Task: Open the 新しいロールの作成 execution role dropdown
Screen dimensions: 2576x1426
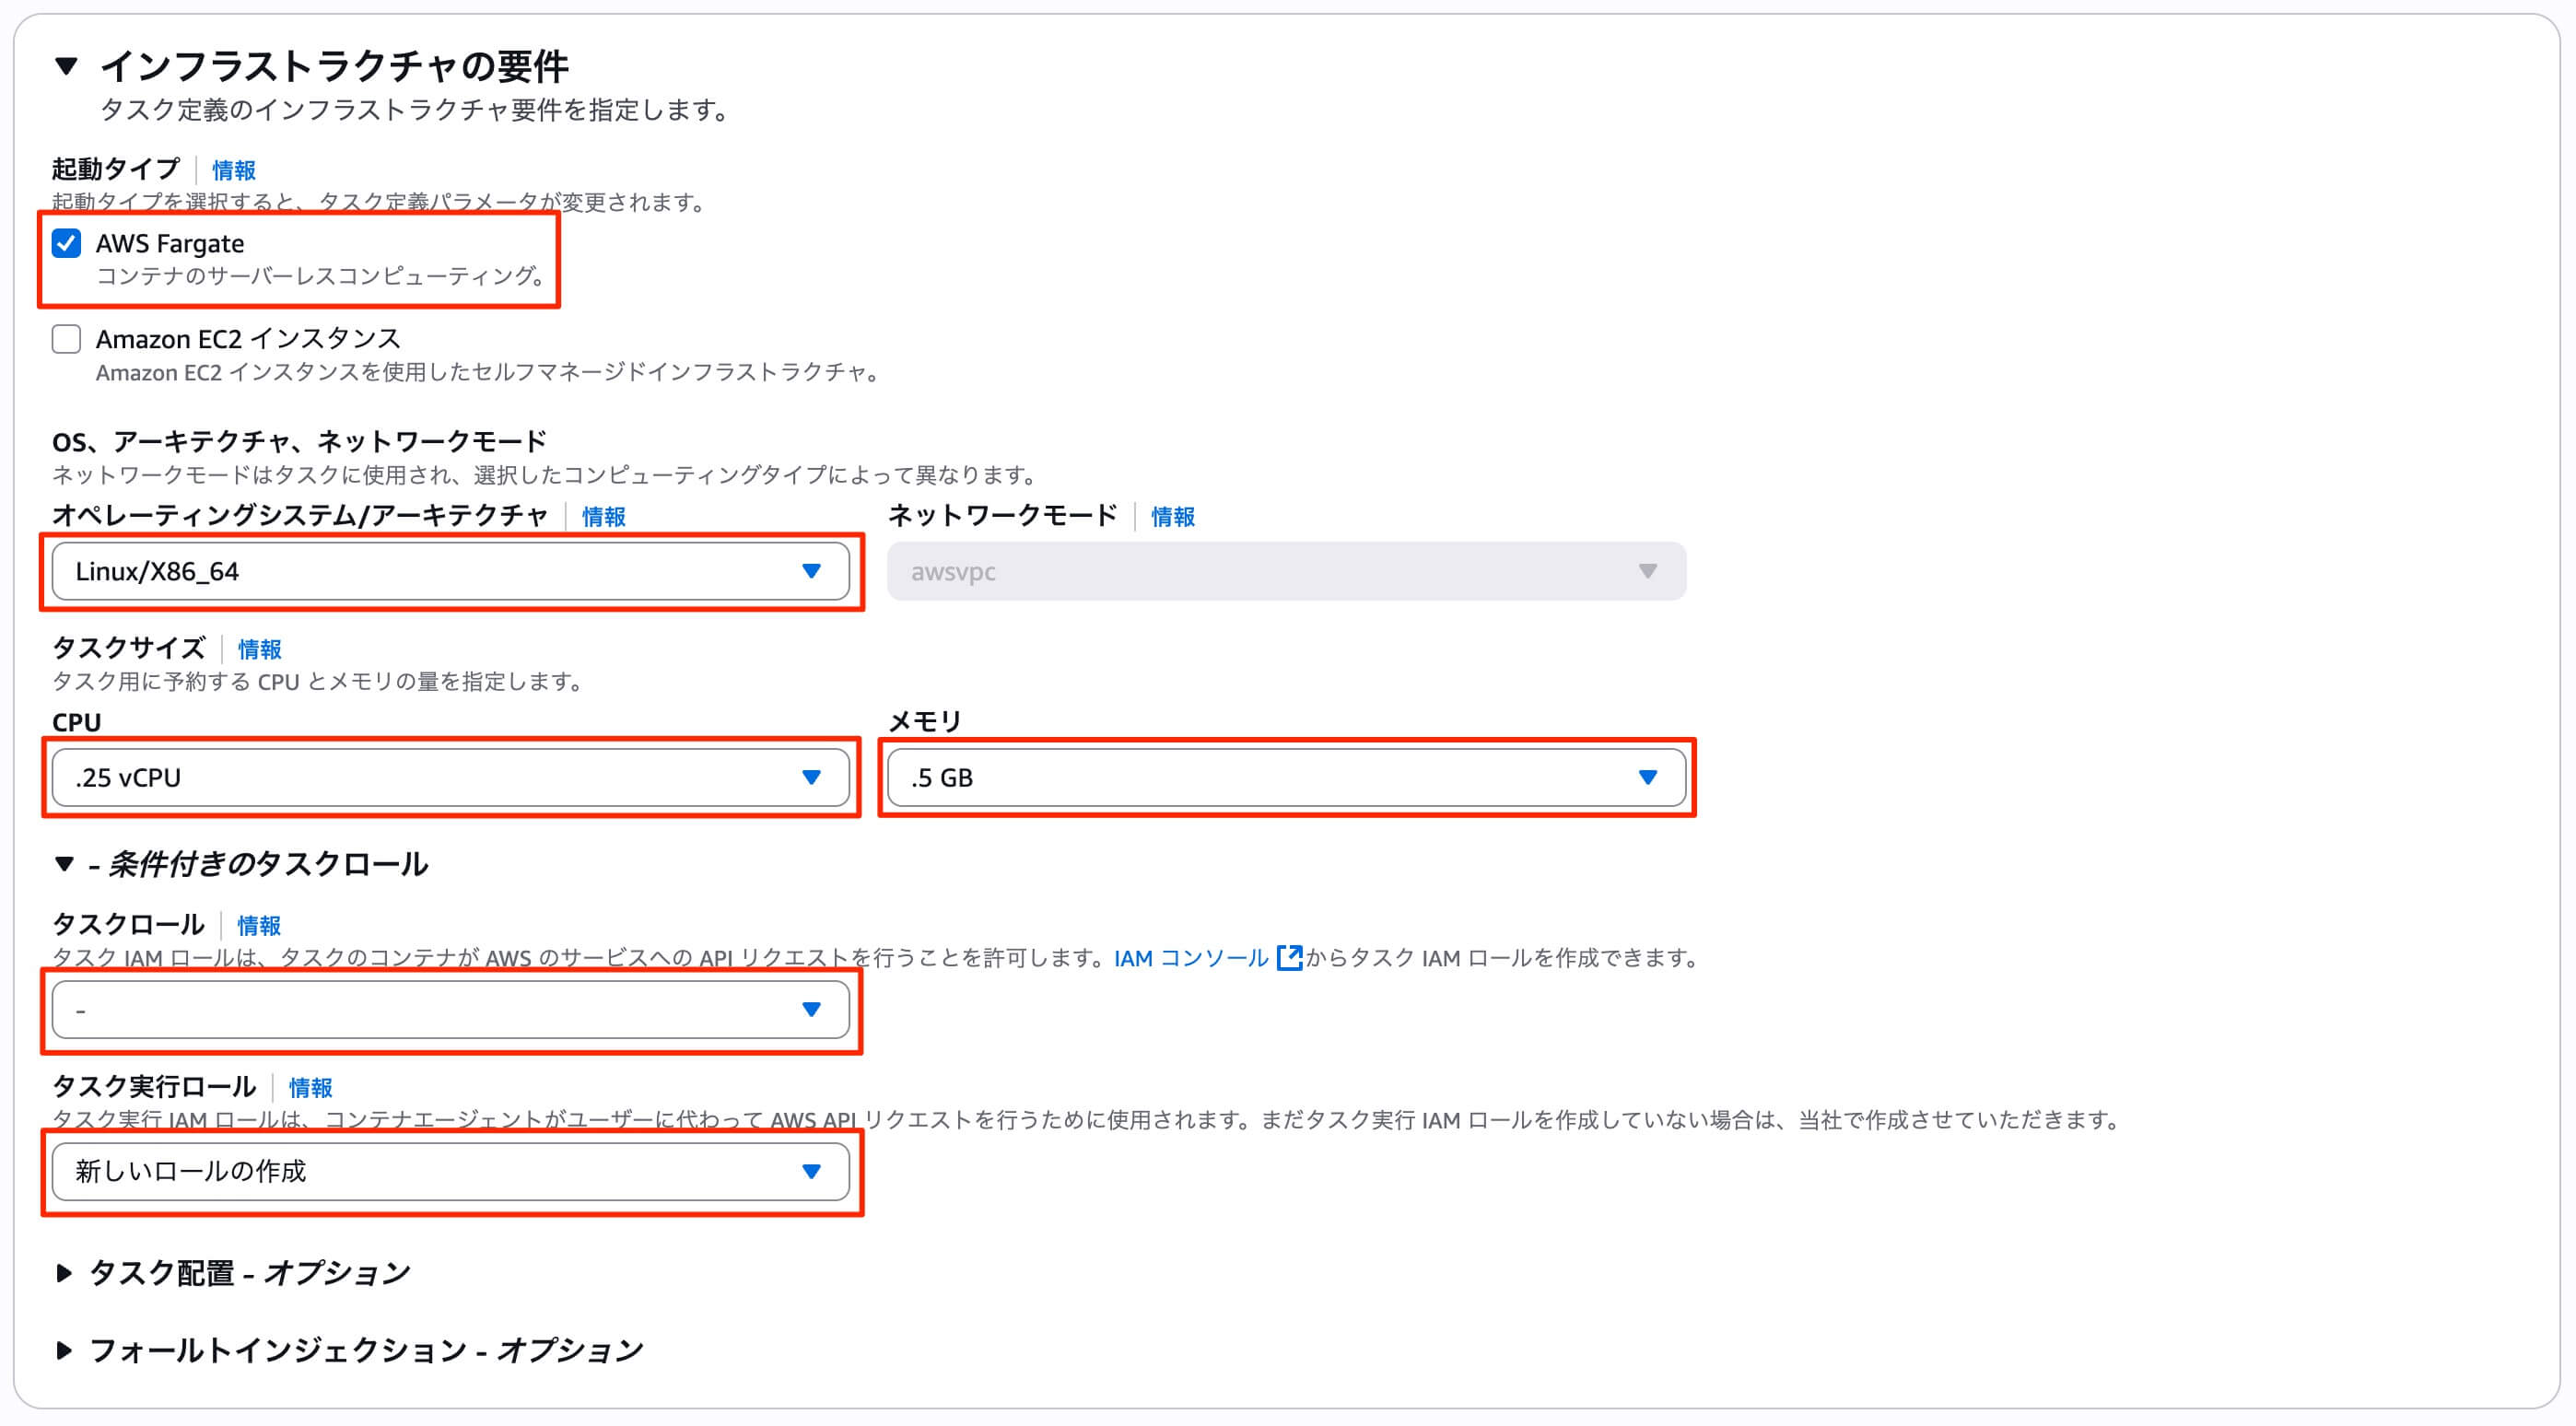Action: (450, 1170)
